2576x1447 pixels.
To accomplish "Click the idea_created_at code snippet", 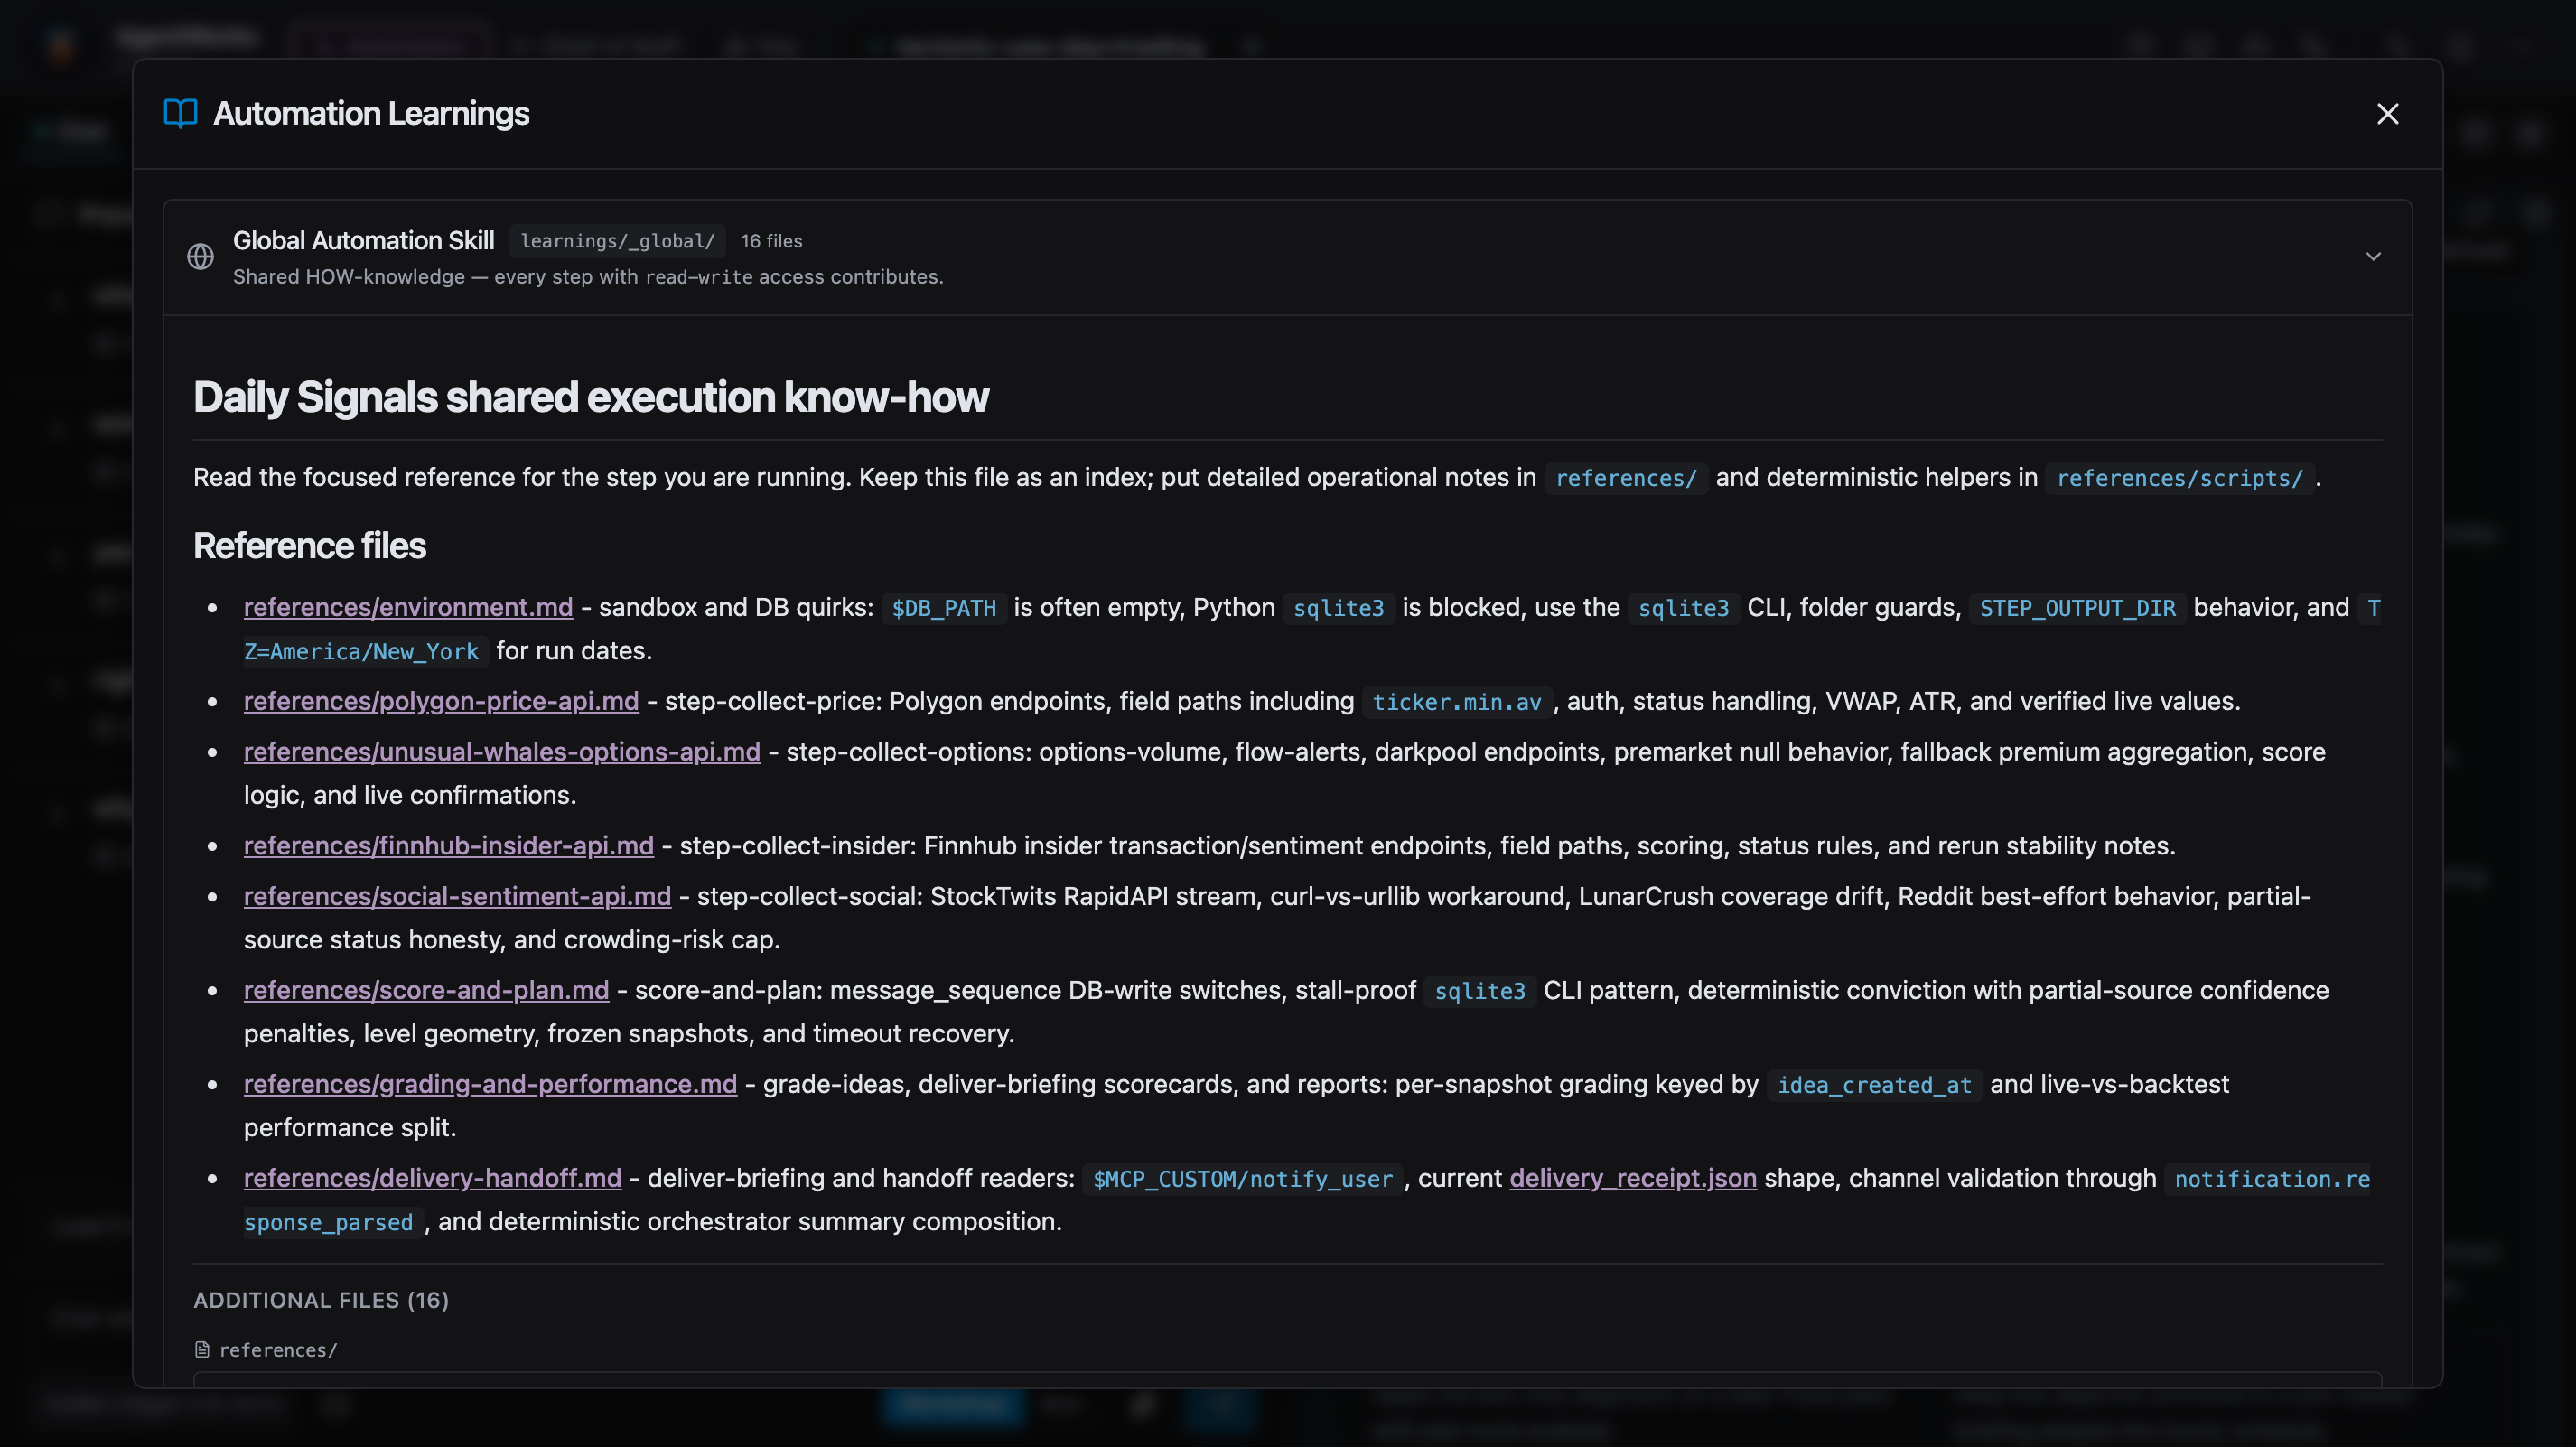I will tap(1874, 1085).
